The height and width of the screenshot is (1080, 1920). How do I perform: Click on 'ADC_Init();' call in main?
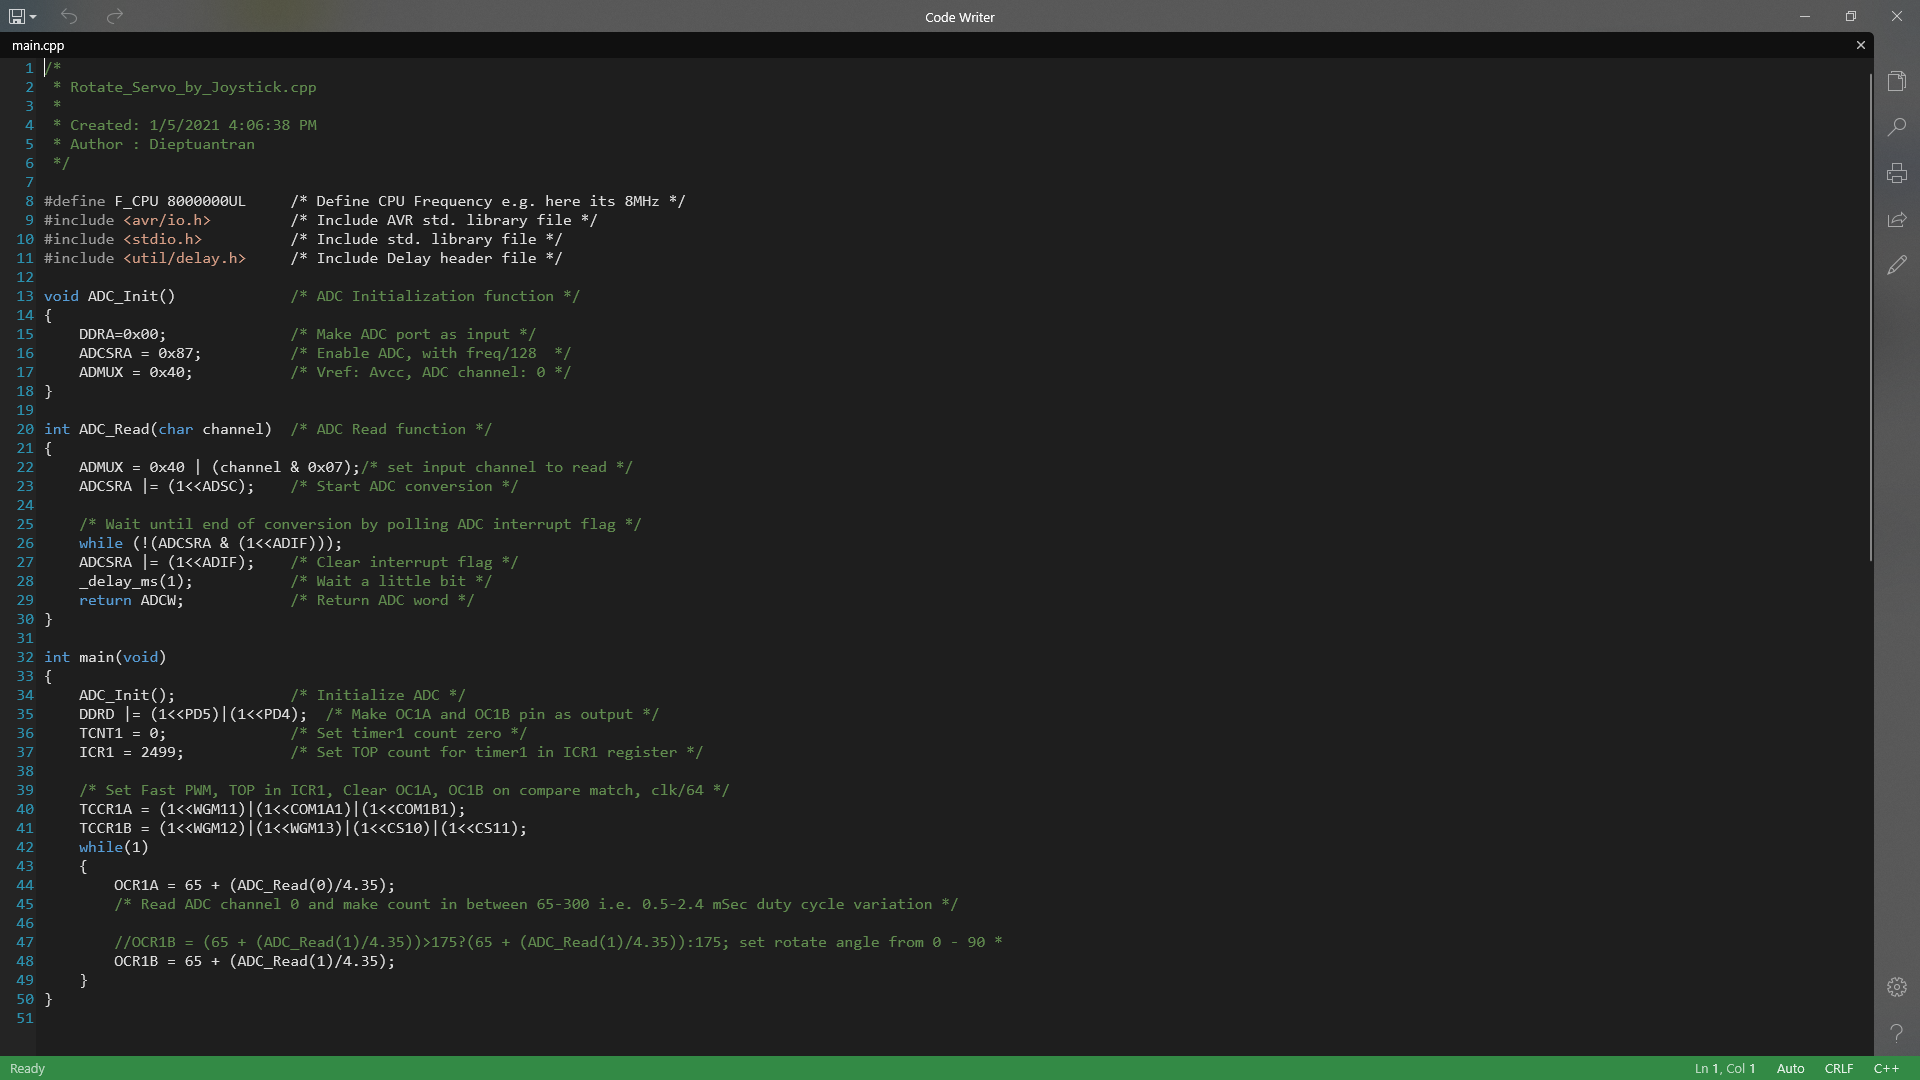tap(127, 695)
